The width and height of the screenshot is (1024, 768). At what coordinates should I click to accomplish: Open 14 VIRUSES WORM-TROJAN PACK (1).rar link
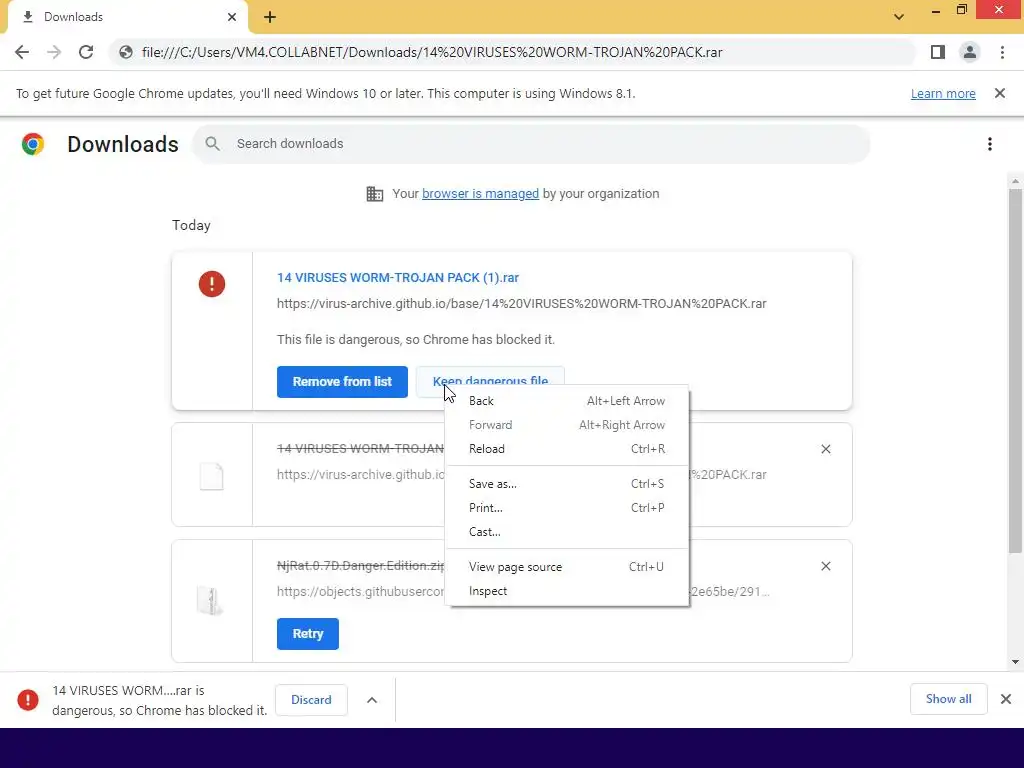[x=398, y=278]
